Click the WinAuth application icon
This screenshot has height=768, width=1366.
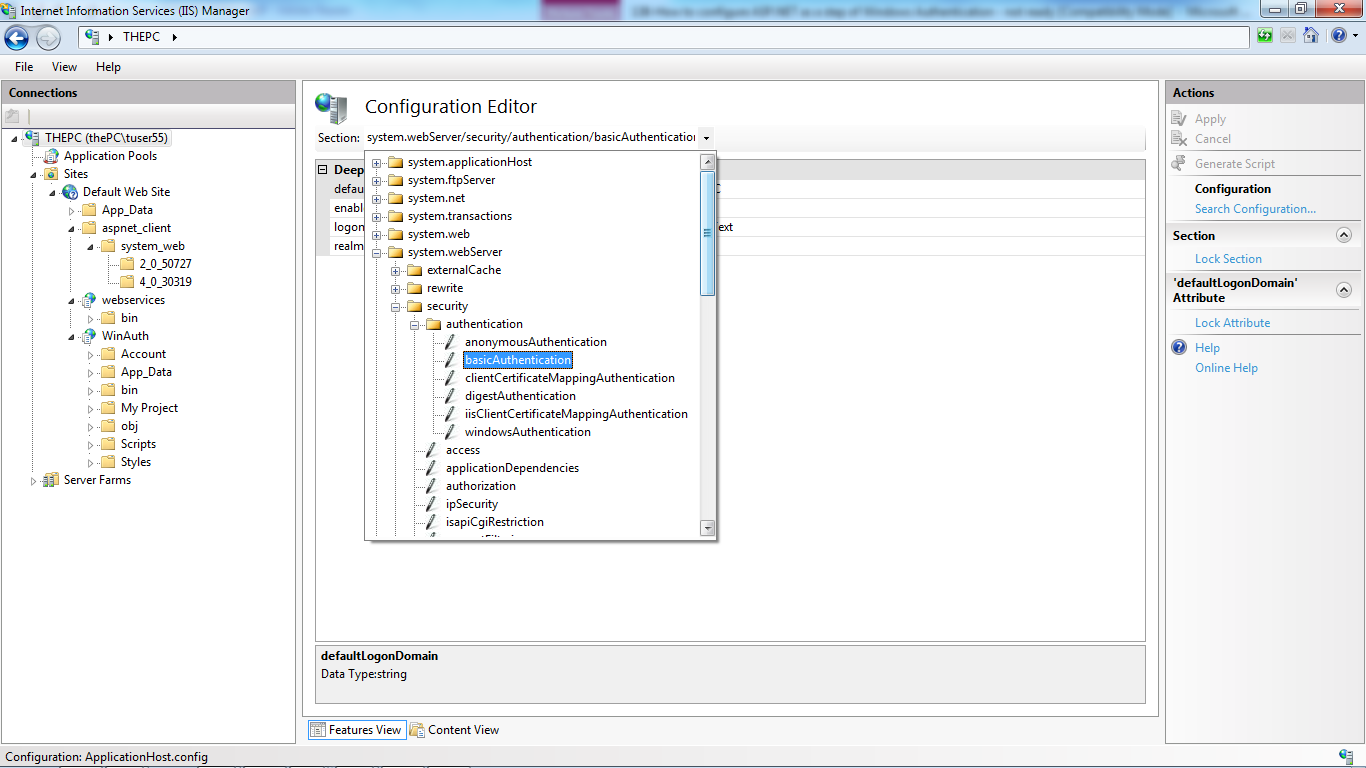[x=89, y=336]
